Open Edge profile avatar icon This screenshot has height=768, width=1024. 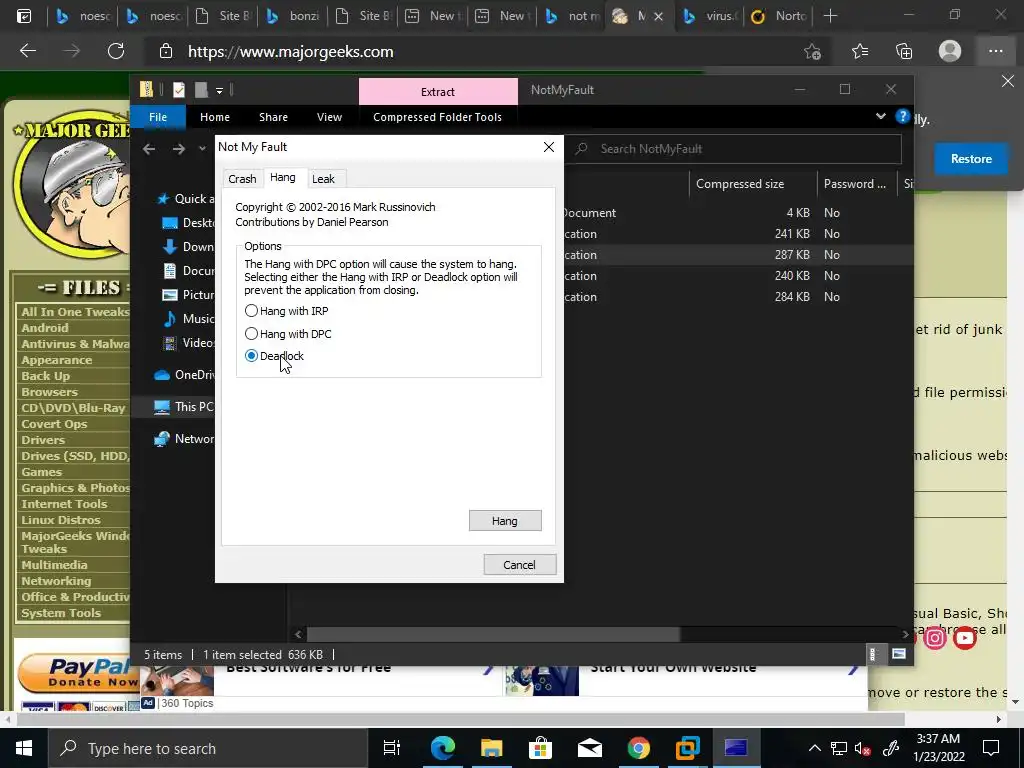click(950, 51)
